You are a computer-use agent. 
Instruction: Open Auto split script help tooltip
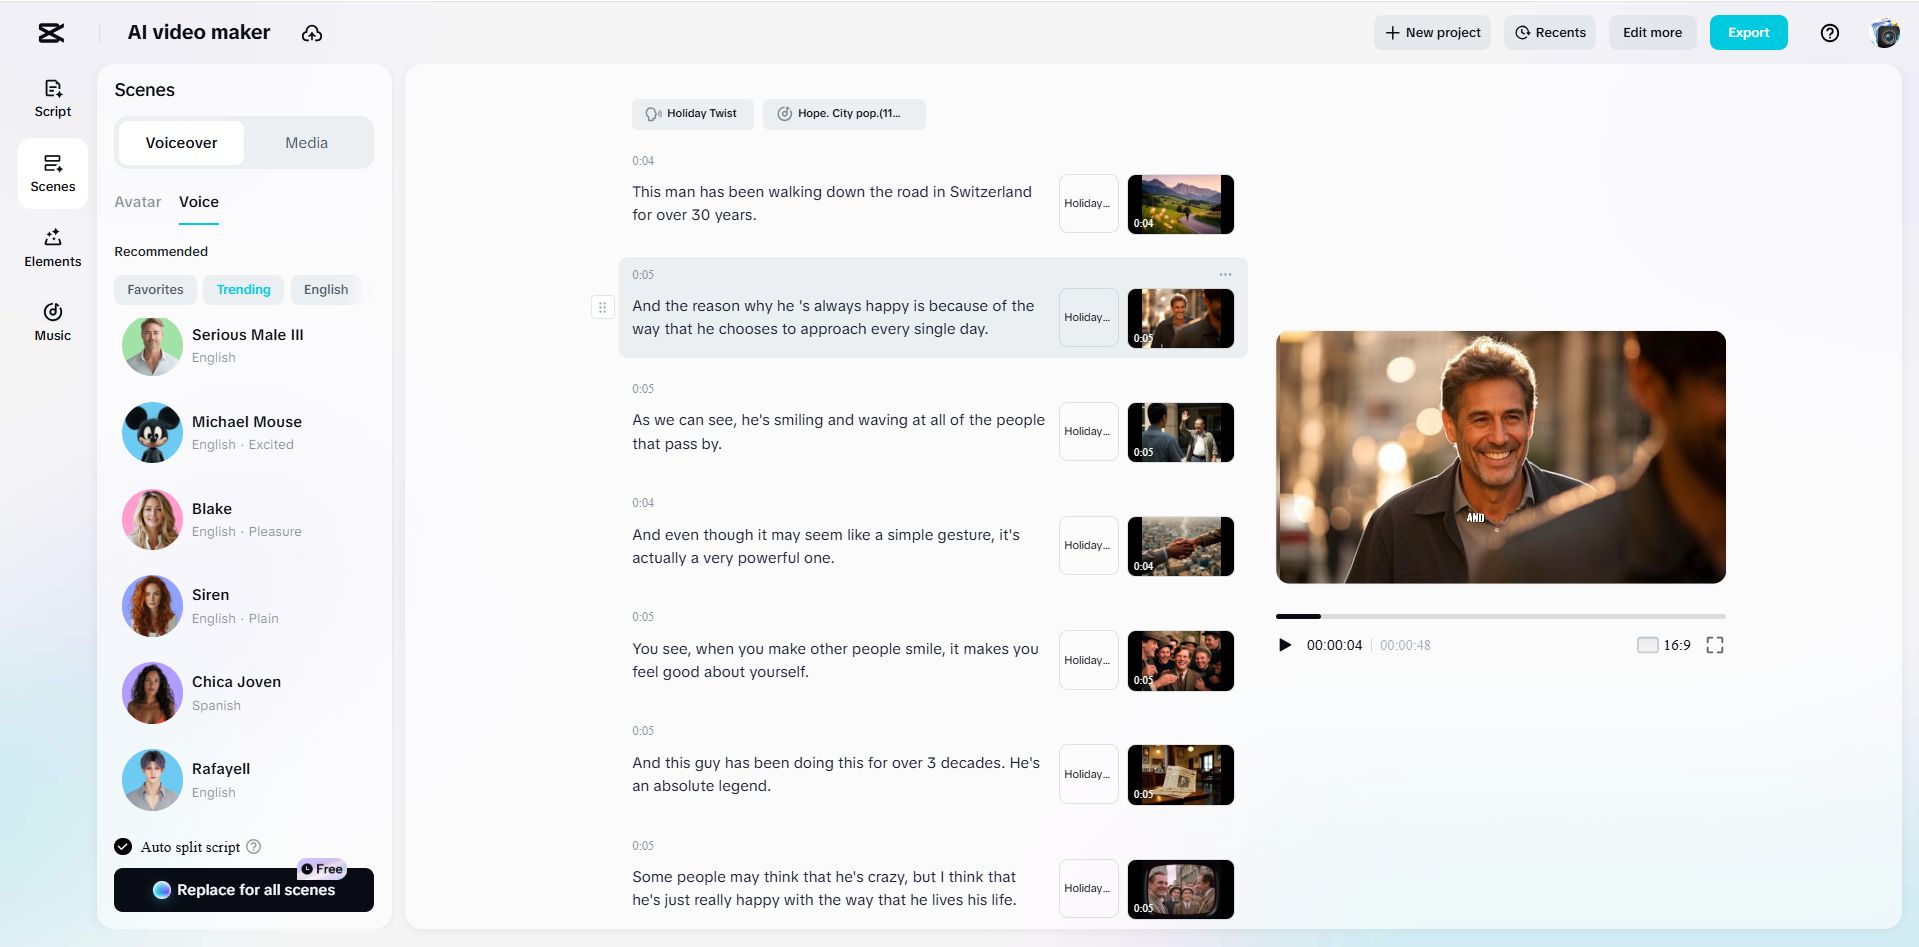pyautogui.click(x=254, y=847)
